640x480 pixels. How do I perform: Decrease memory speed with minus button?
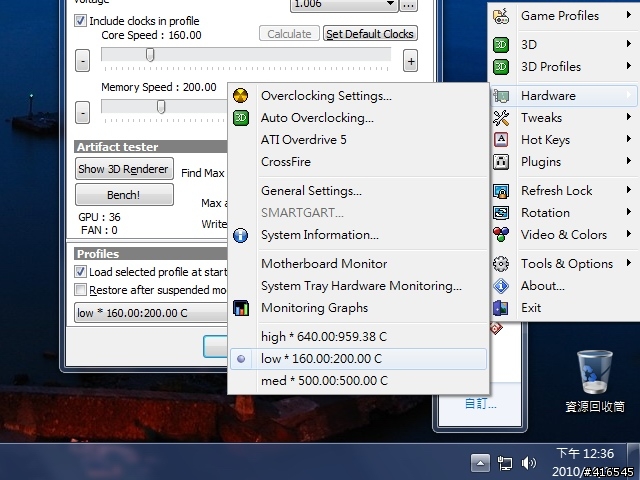coord(82,113)
